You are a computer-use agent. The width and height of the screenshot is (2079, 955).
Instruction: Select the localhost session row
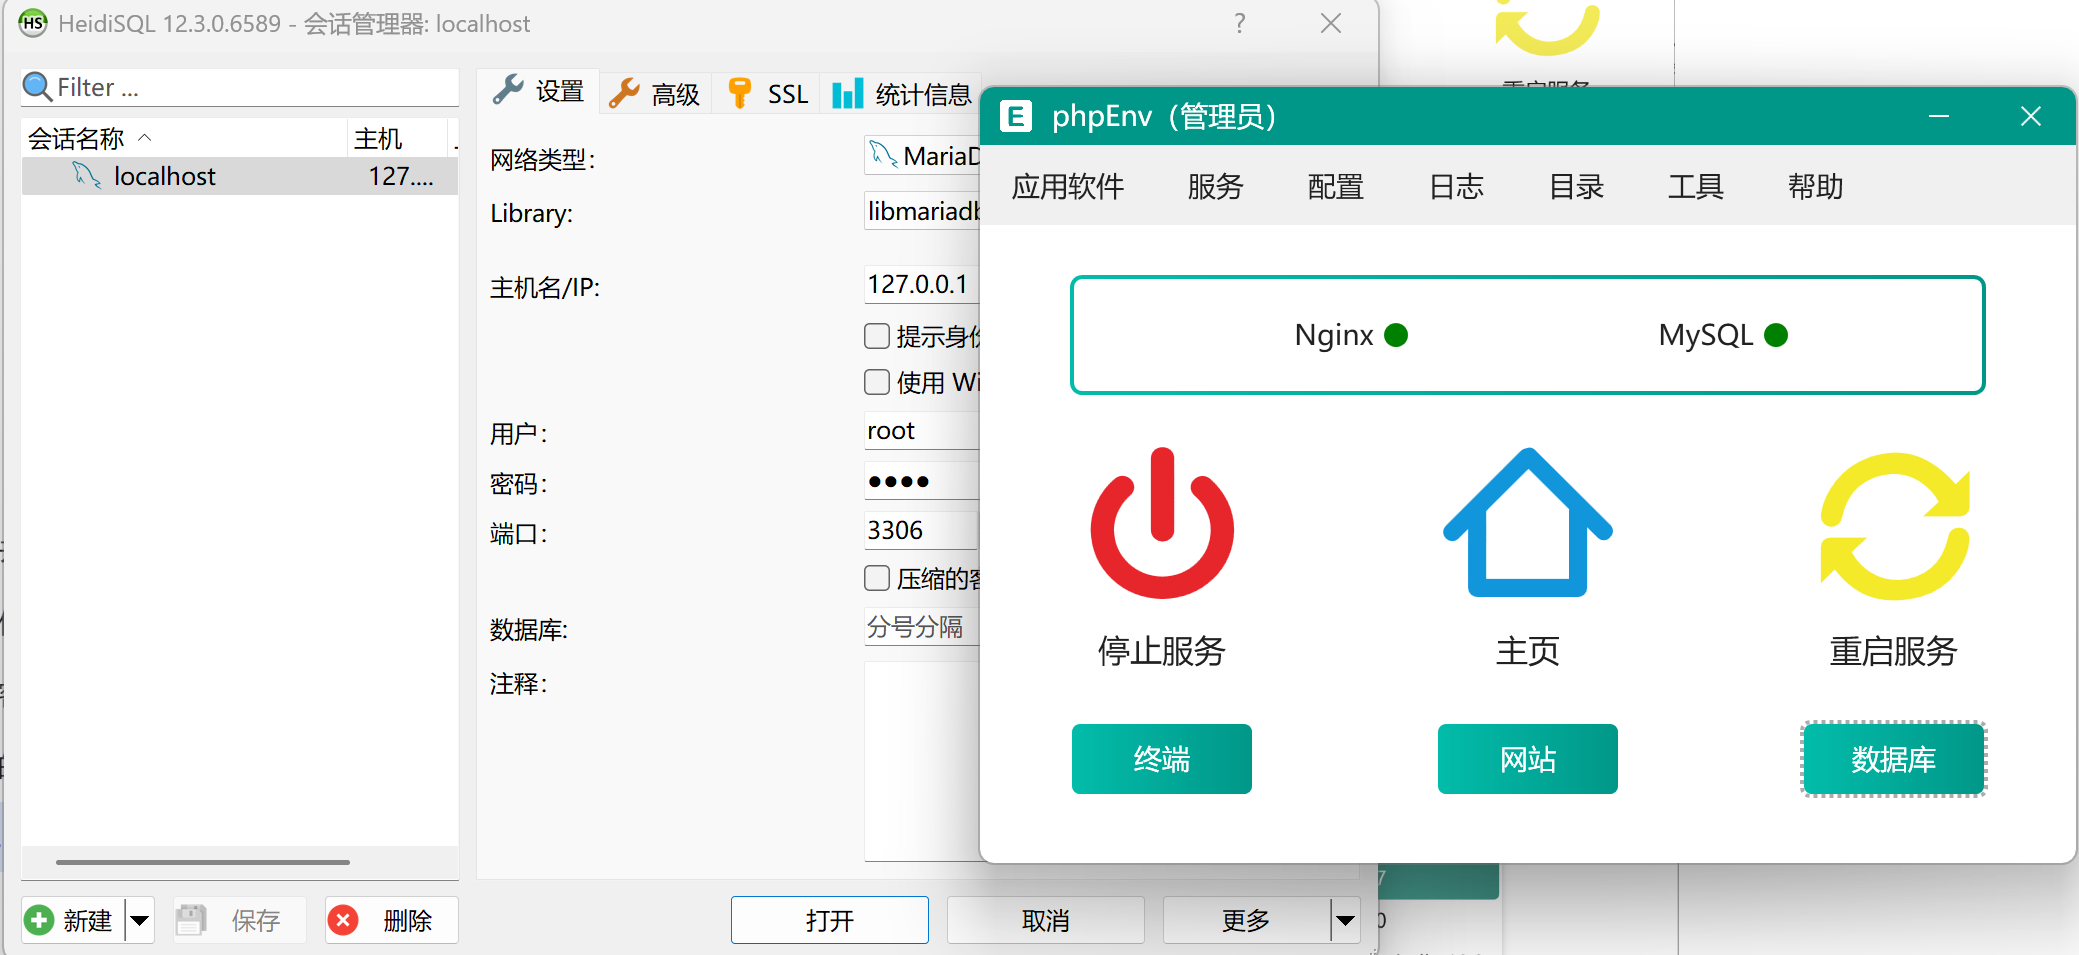pos(240,176)
